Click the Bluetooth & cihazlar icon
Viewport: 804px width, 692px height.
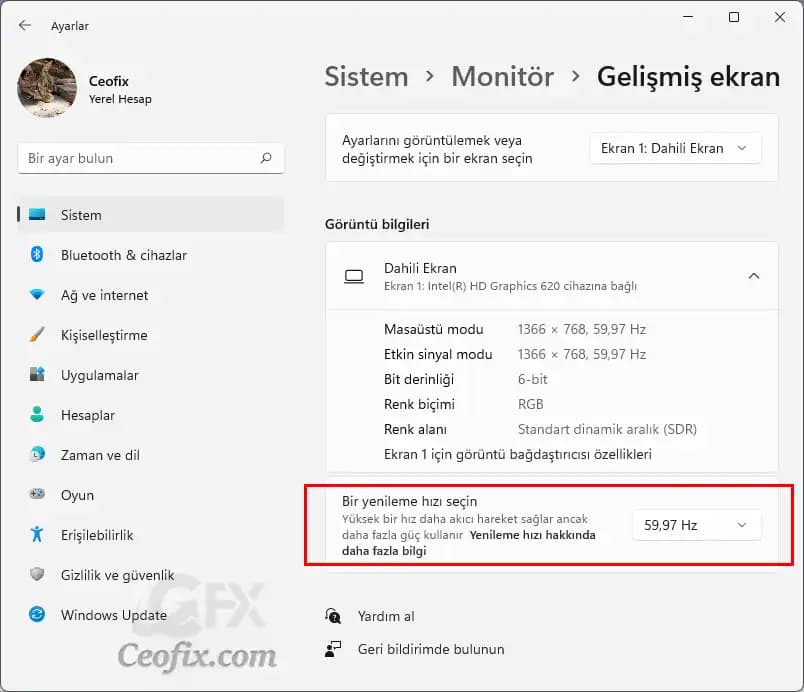pos(37,255)
